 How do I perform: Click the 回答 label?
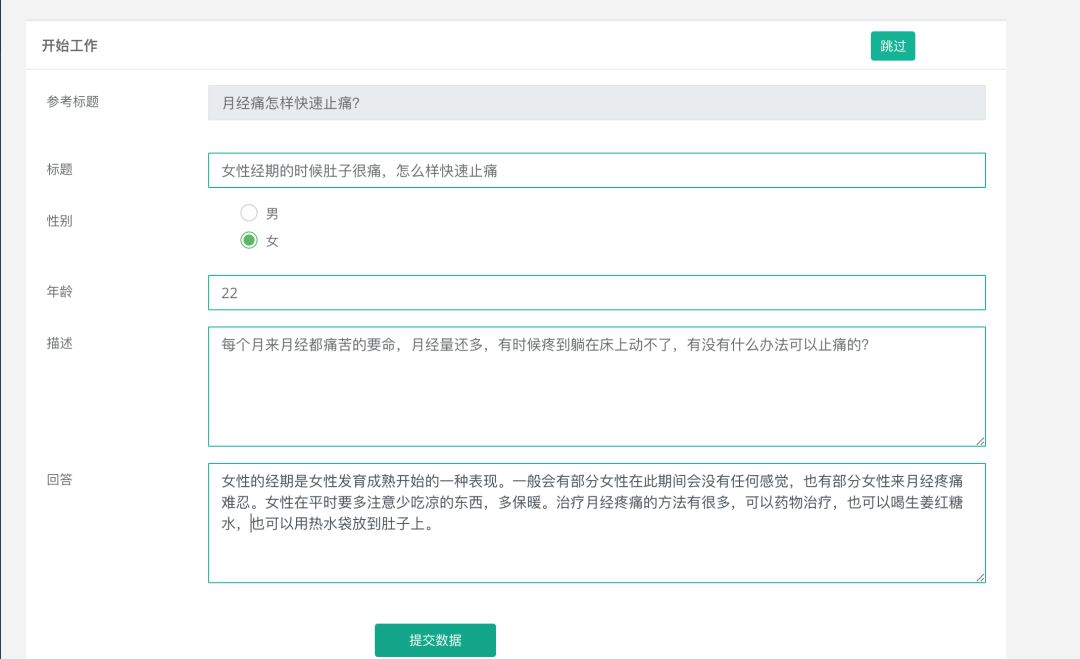[x=59, y=479]
